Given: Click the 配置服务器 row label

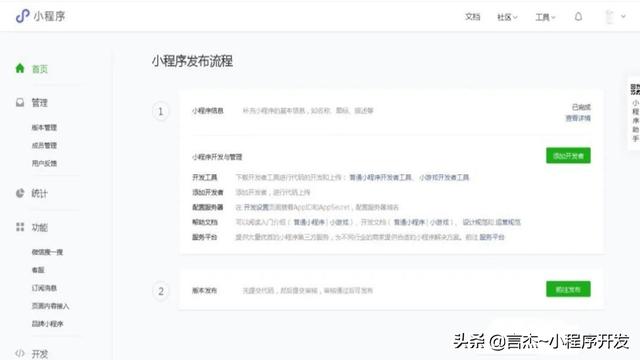Looking at the screenshot, I should click(208, 207).
